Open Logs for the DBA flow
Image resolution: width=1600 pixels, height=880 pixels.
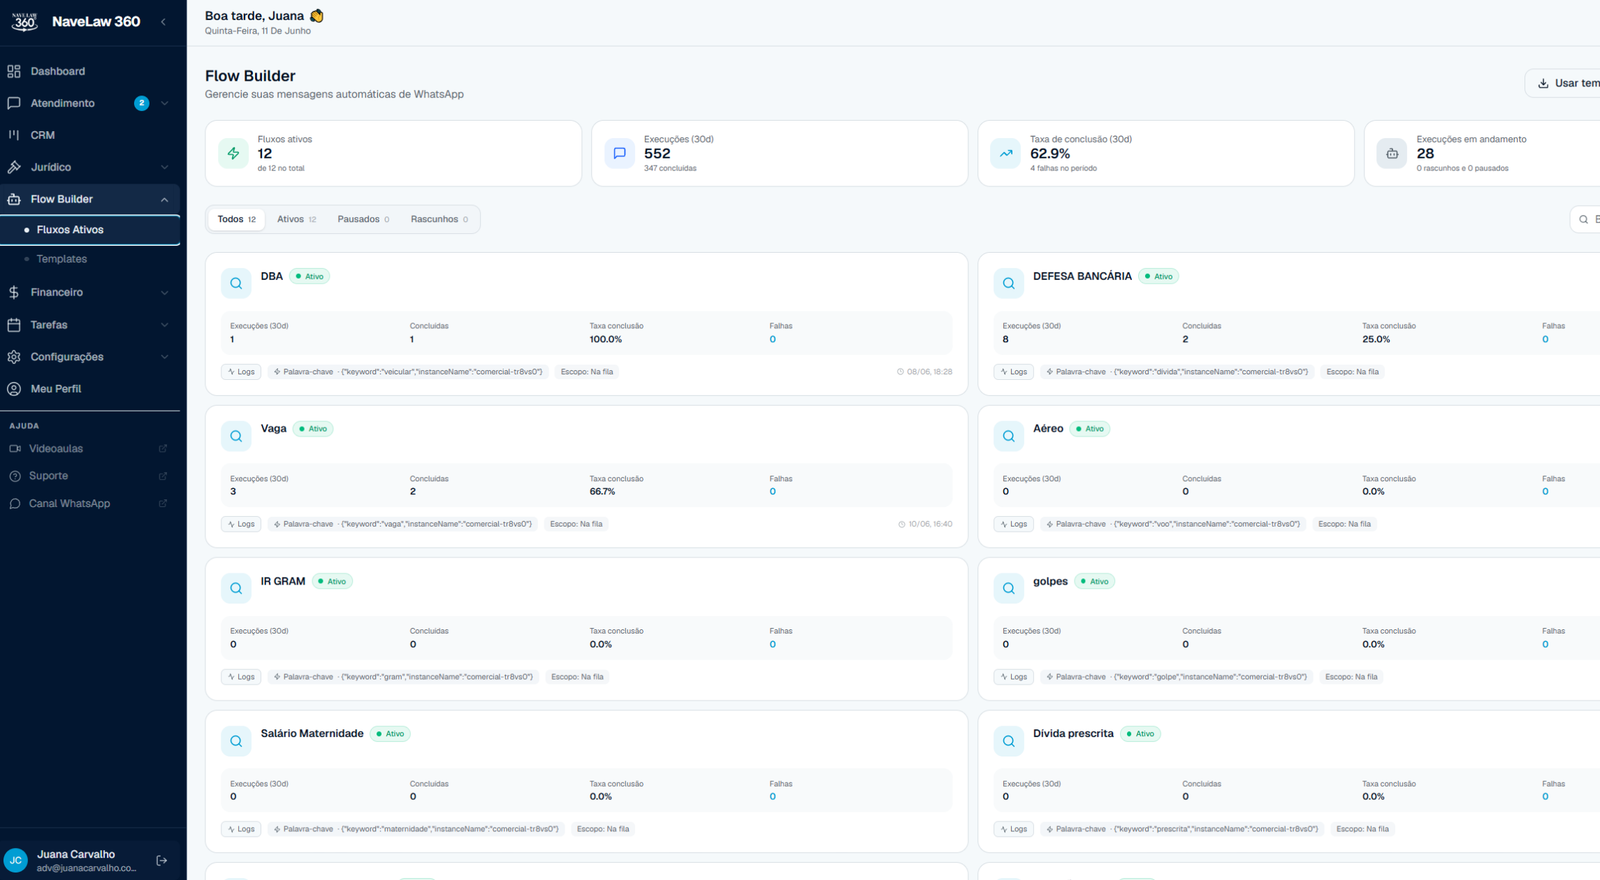coord(241,372)
